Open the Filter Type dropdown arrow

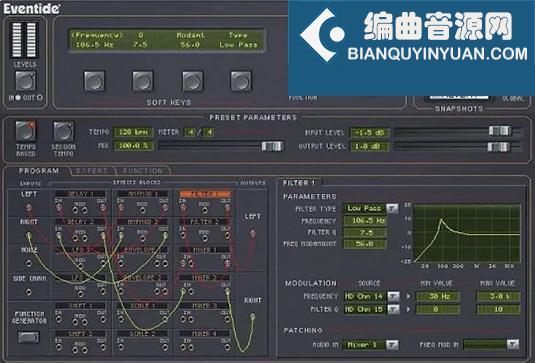[x=392, y=208]
